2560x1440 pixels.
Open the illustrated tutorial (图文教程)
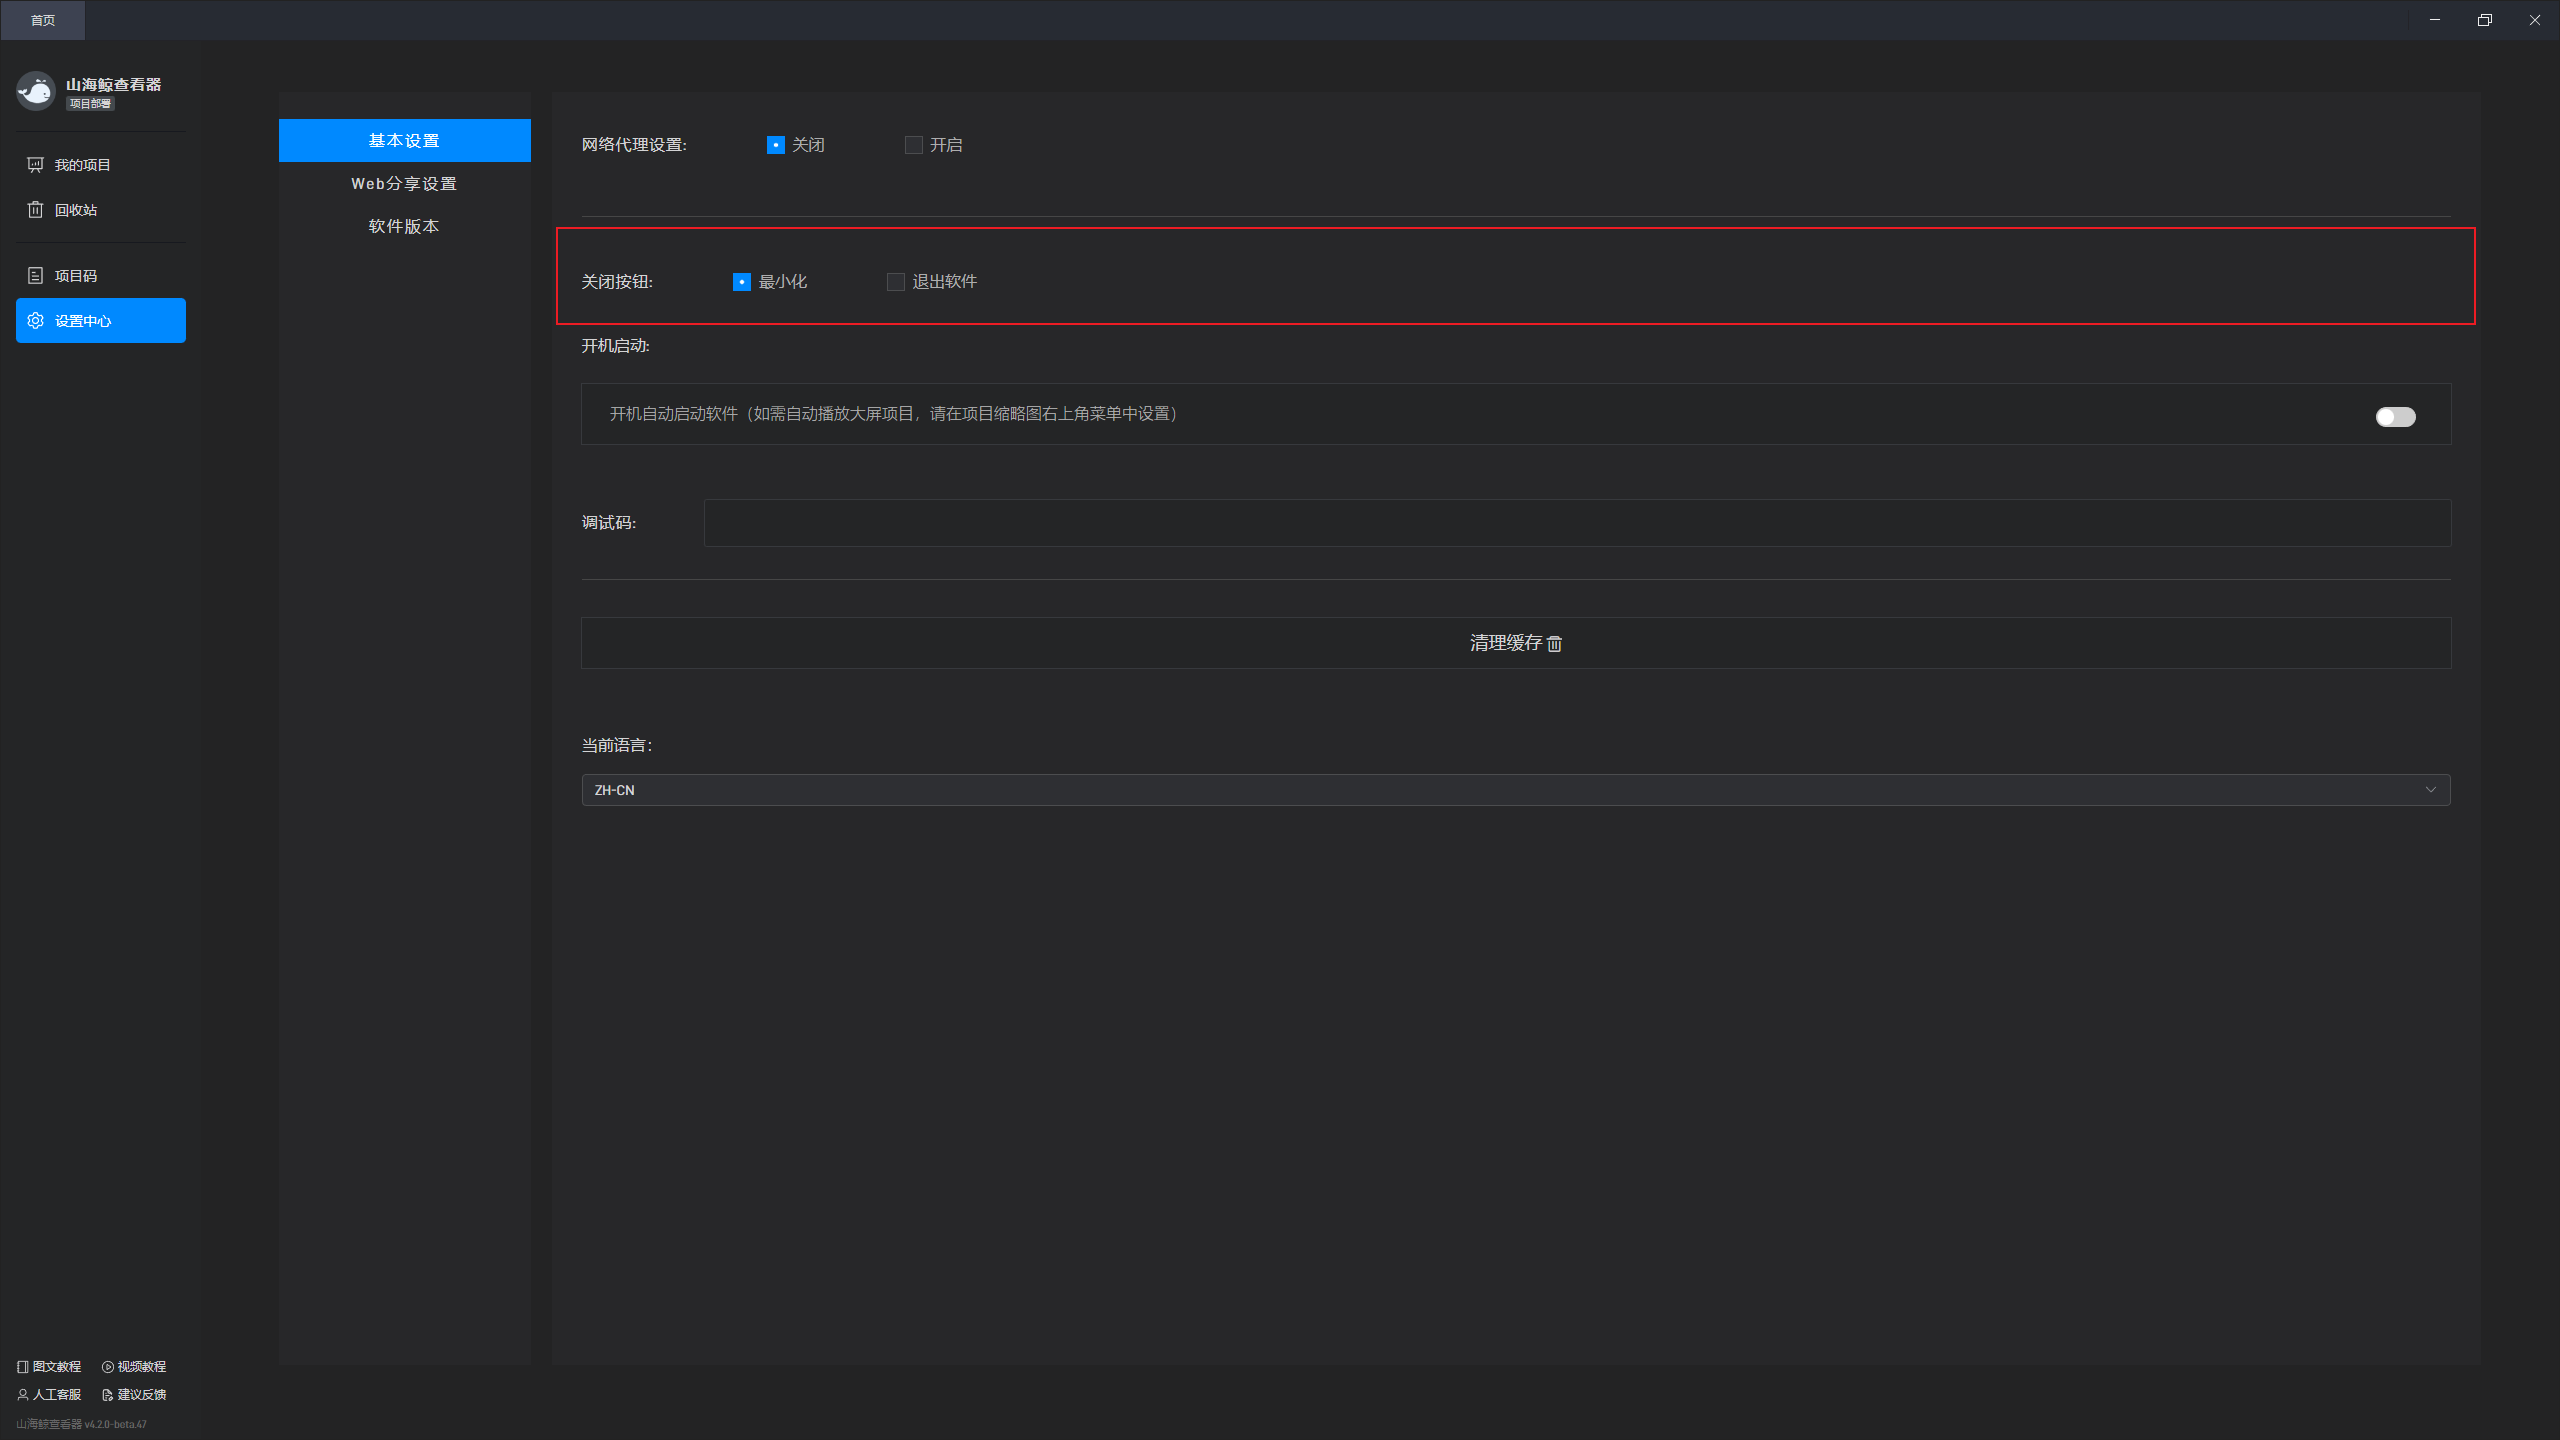tap(49, 1367)
